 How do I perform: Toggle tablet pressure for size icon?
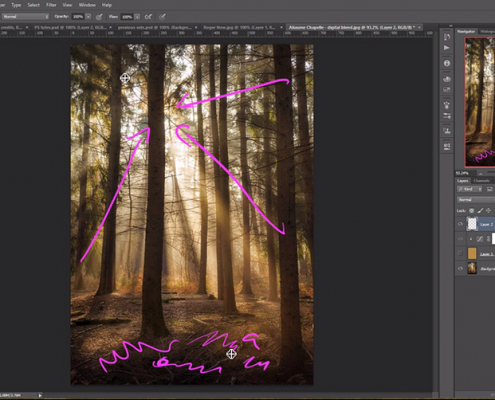tap(162, 17)
